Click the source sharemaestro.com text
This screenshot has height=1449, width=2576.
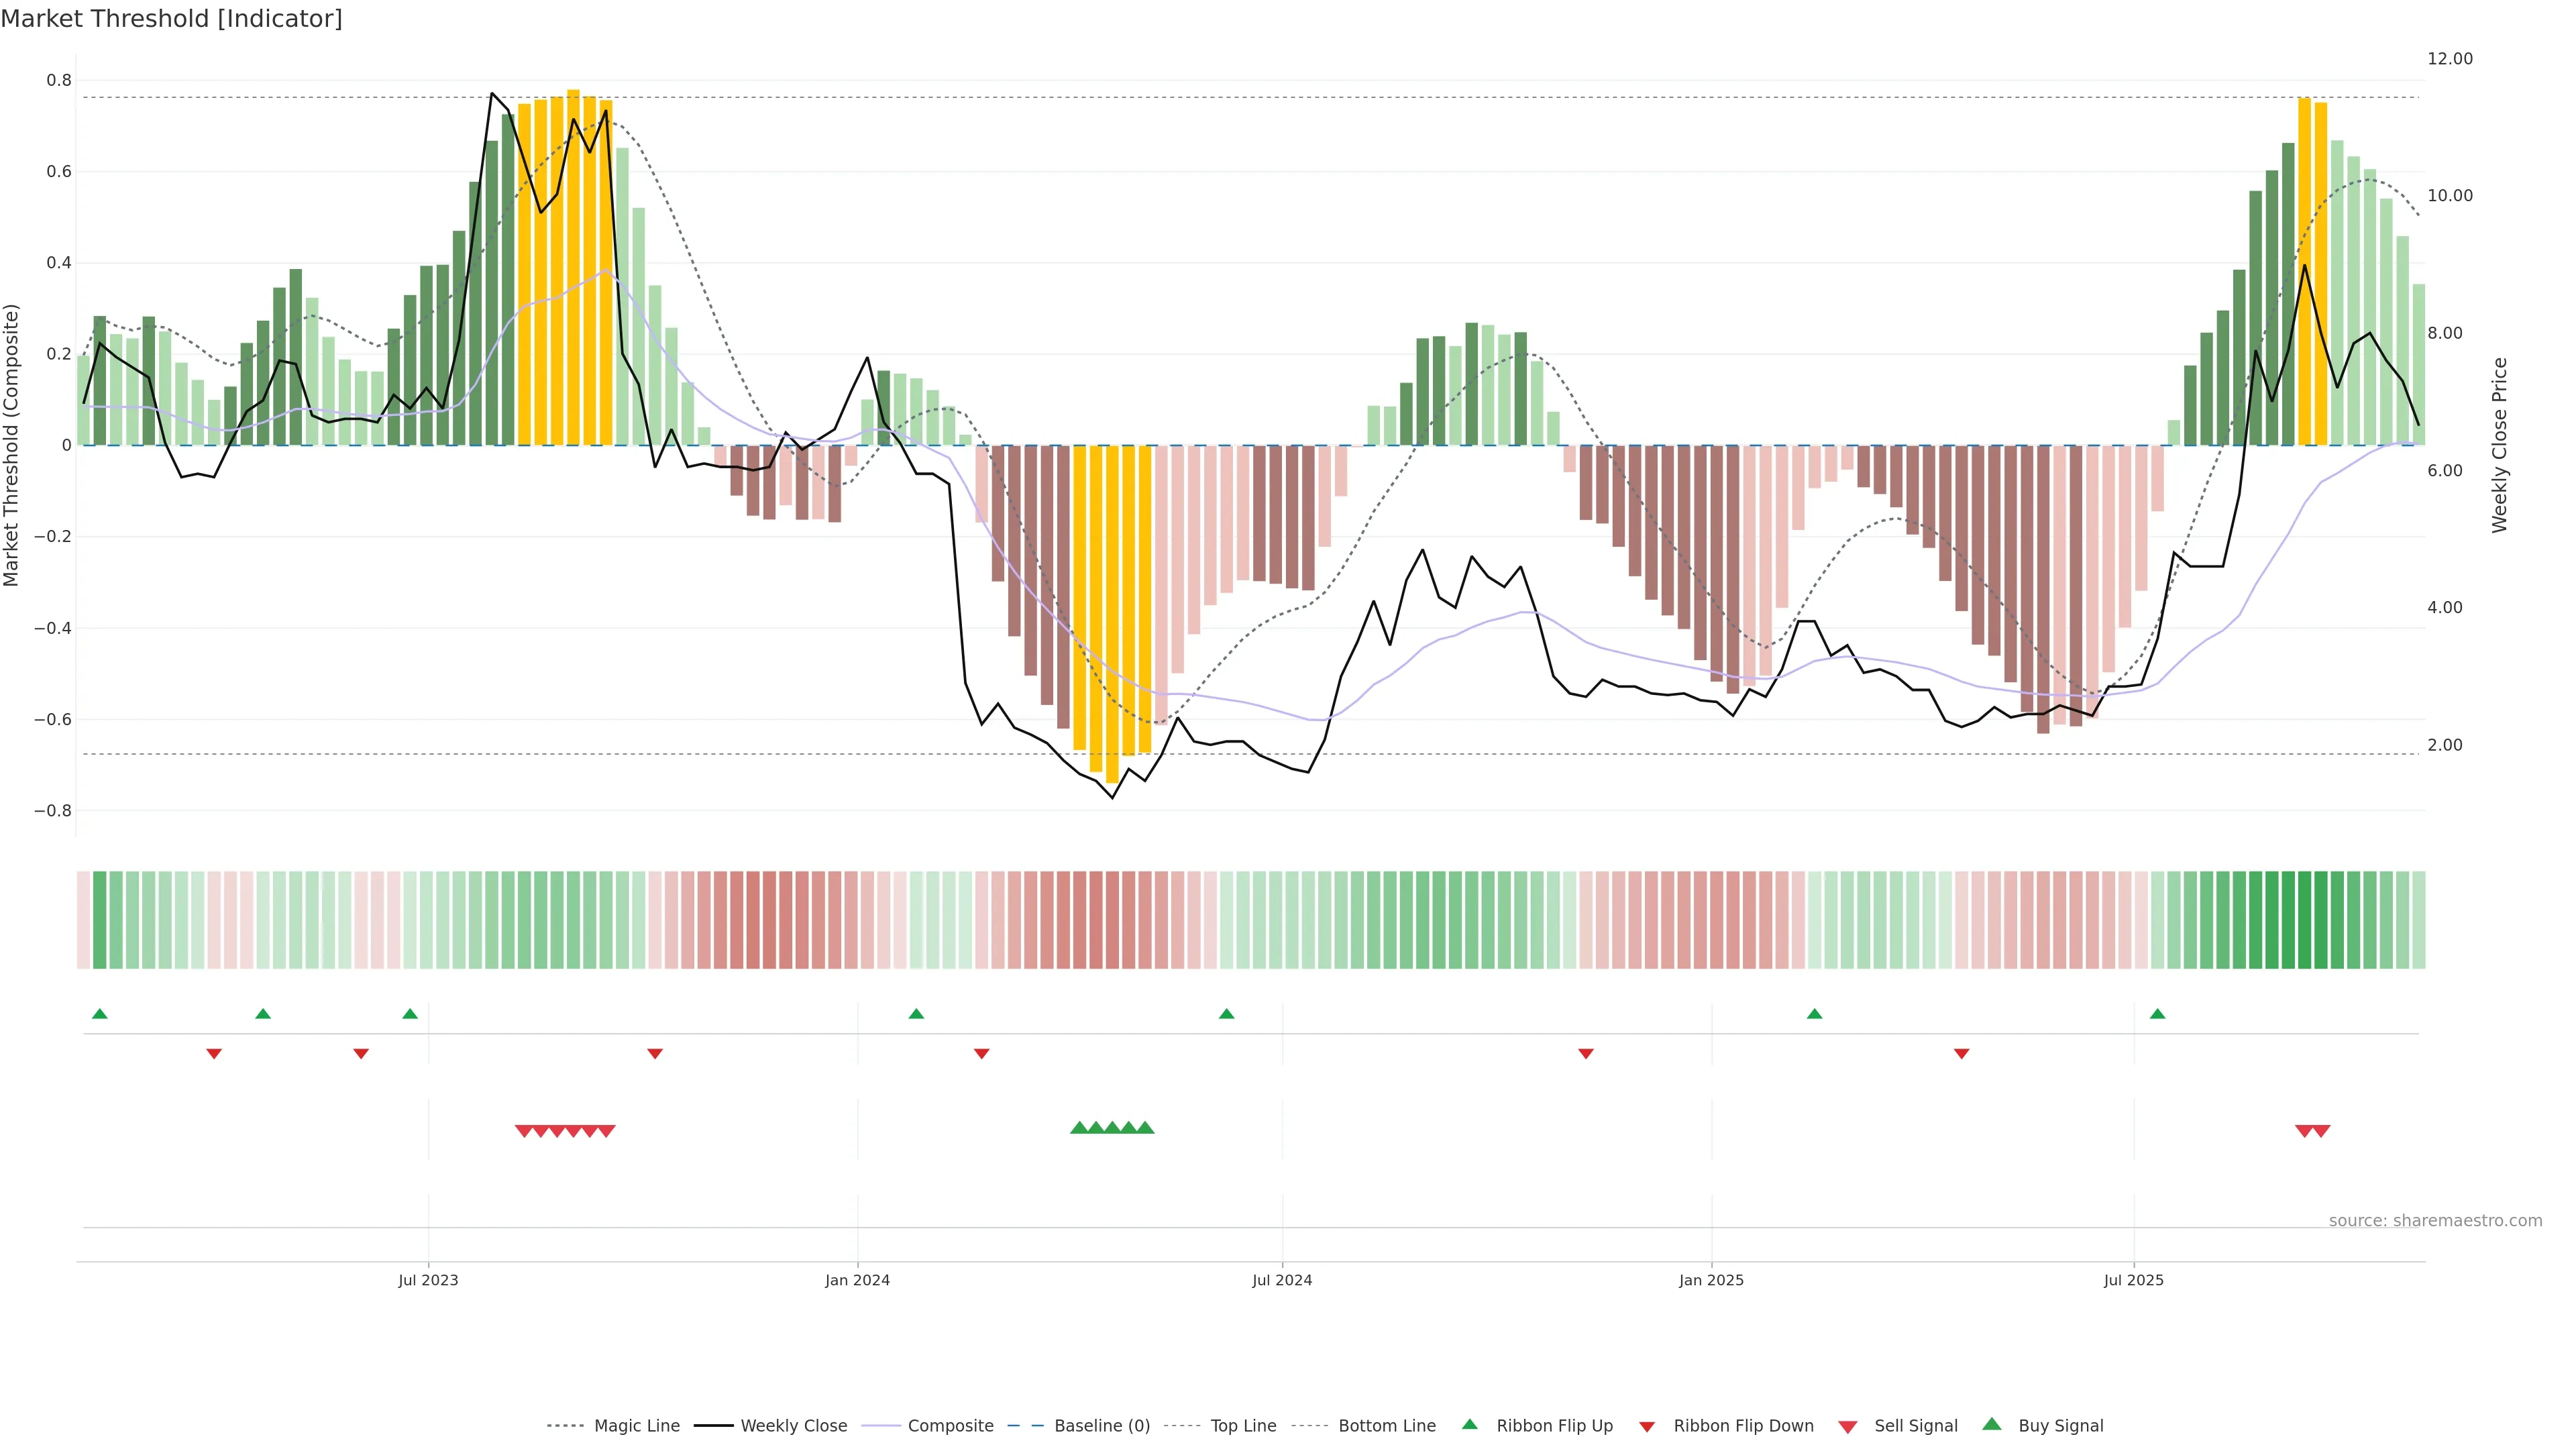point(2435,1221)
